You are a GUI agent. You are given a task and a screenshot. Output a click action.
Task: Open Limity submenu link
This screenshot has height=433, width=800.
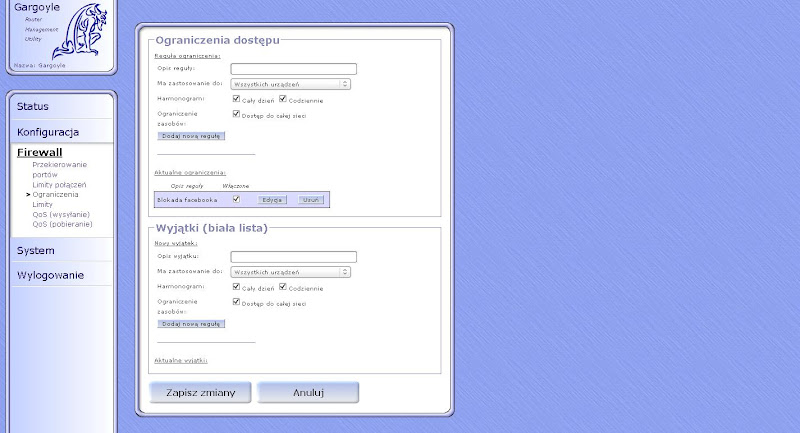[42, 205]
